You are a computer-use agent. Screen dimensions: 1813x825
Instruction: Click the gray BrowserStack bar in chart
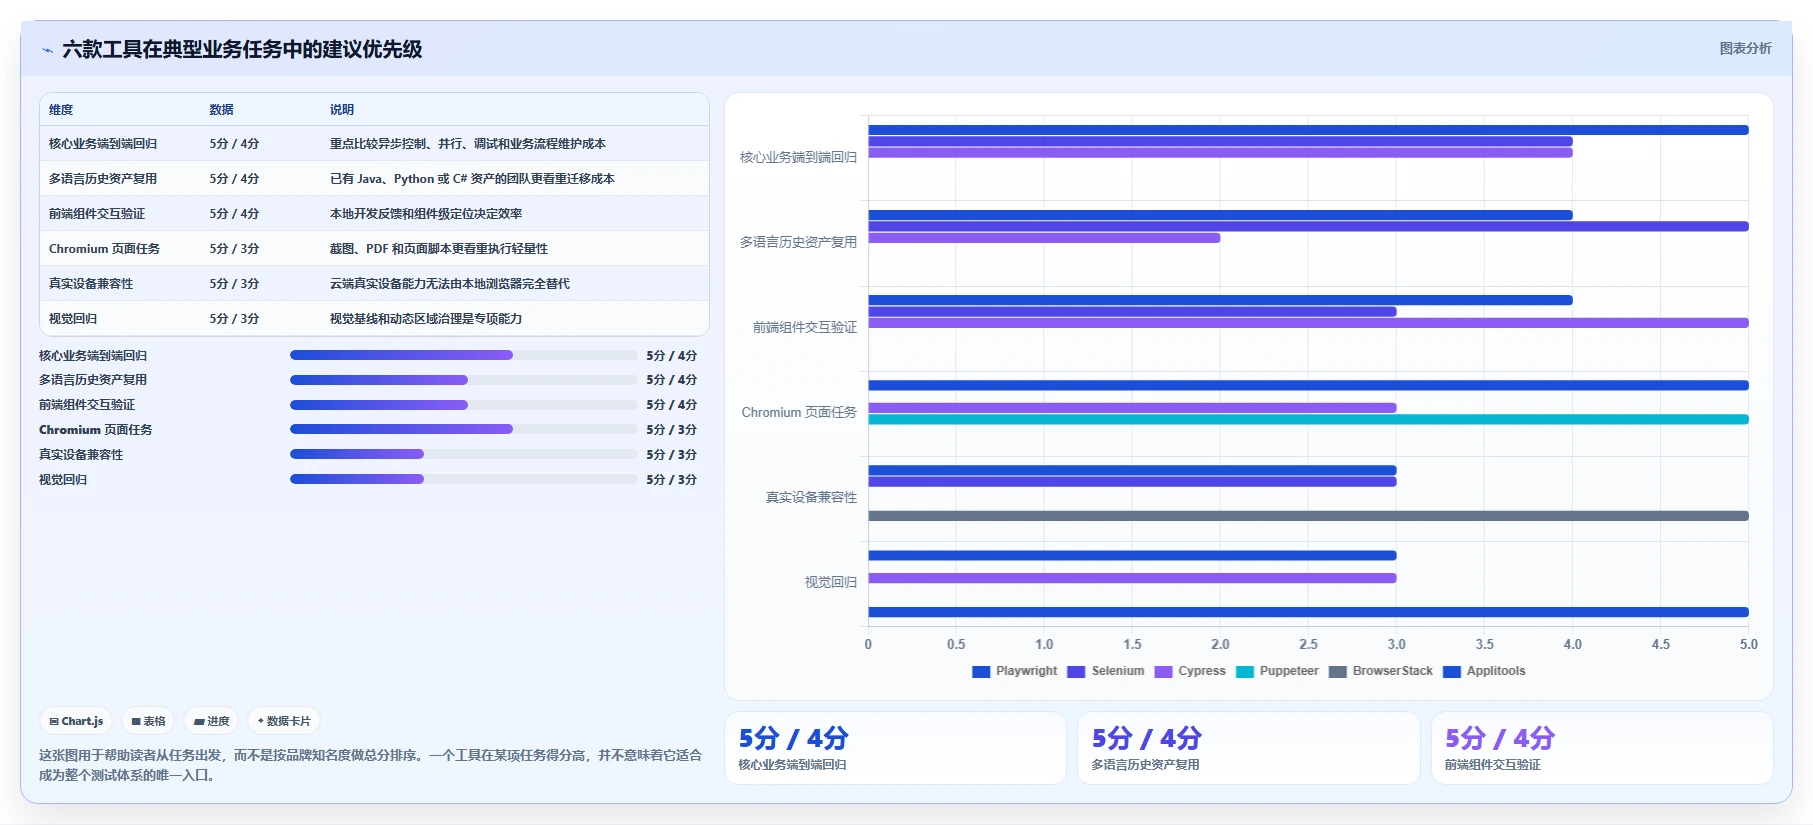[1308, 516]
